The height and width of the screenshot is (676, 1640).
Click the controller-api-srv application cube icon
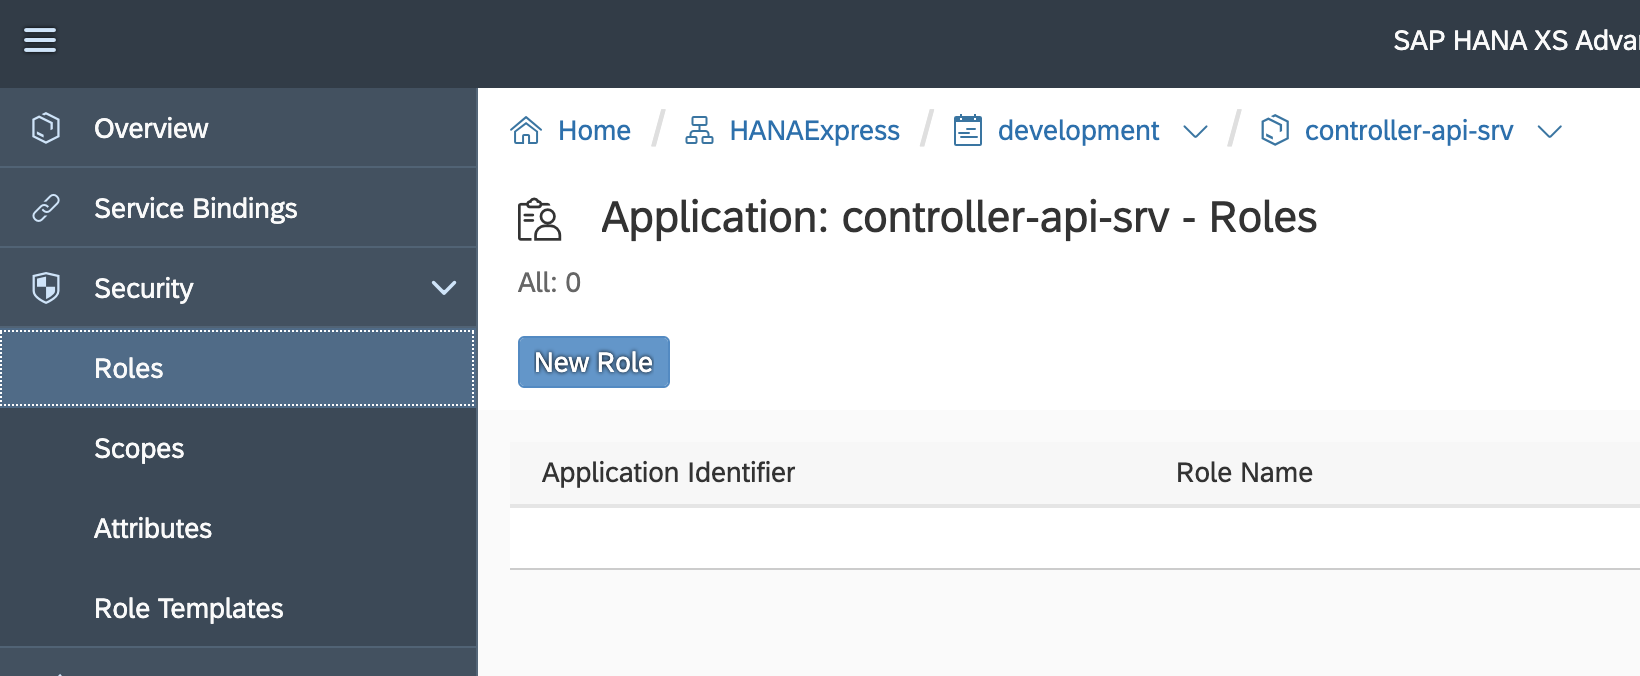click(x=1275, y=130)
